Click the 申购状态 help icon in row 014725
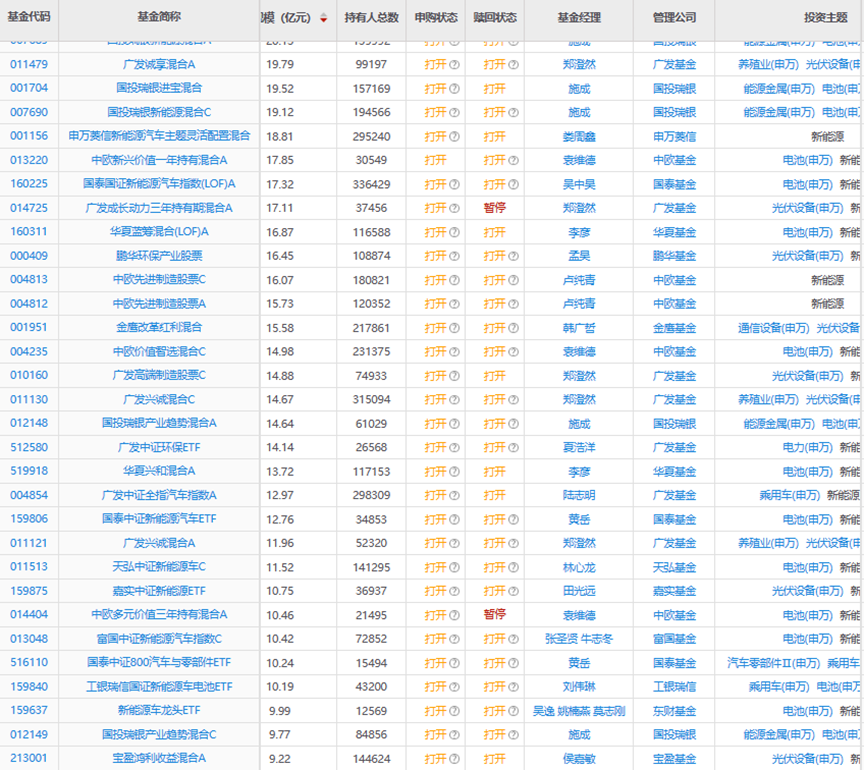The height and width of the screenshot is (770, 864). point(454,208)
